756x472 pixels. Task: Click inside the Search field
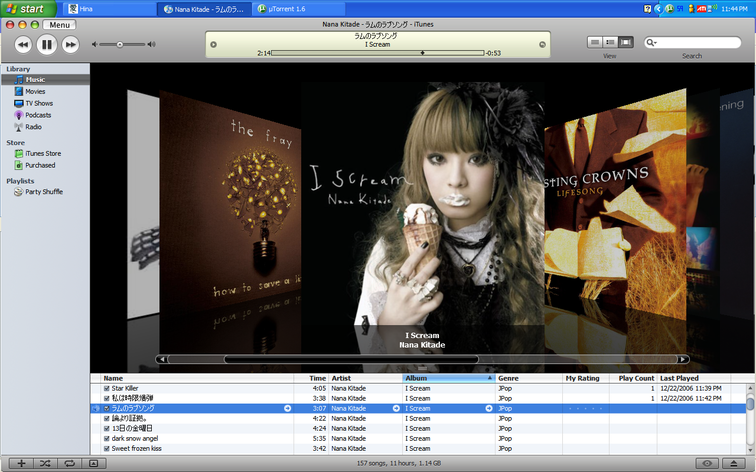coord(698,42)
